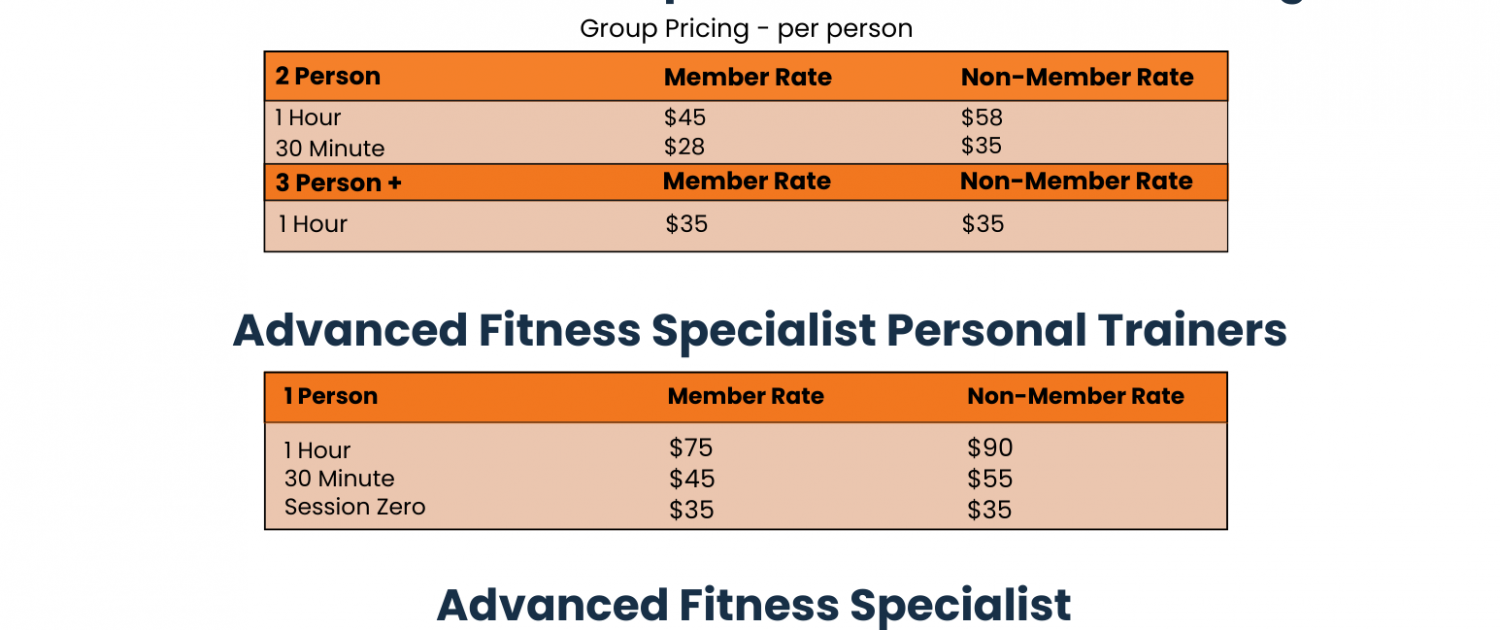Click the "3 Person +" header

338,184
